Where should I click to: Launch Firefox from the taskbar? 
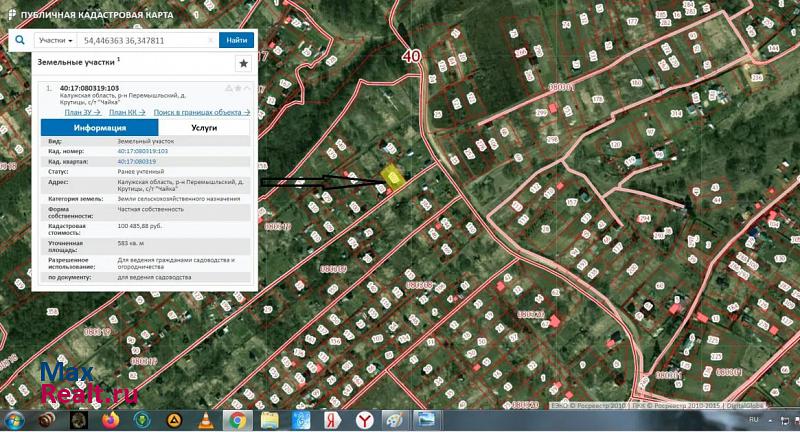(110, 420)
